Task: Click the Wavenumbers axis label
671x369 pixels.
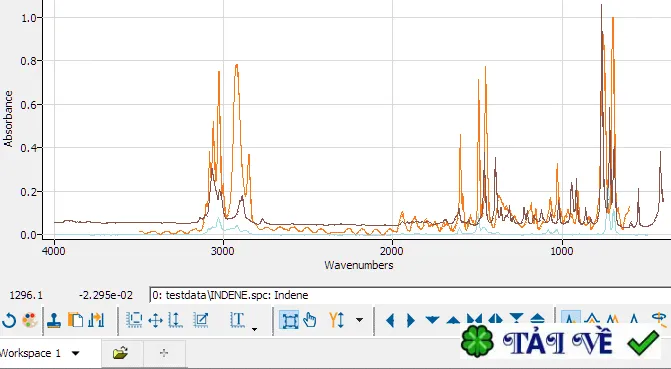Action: tap(359, 265)
